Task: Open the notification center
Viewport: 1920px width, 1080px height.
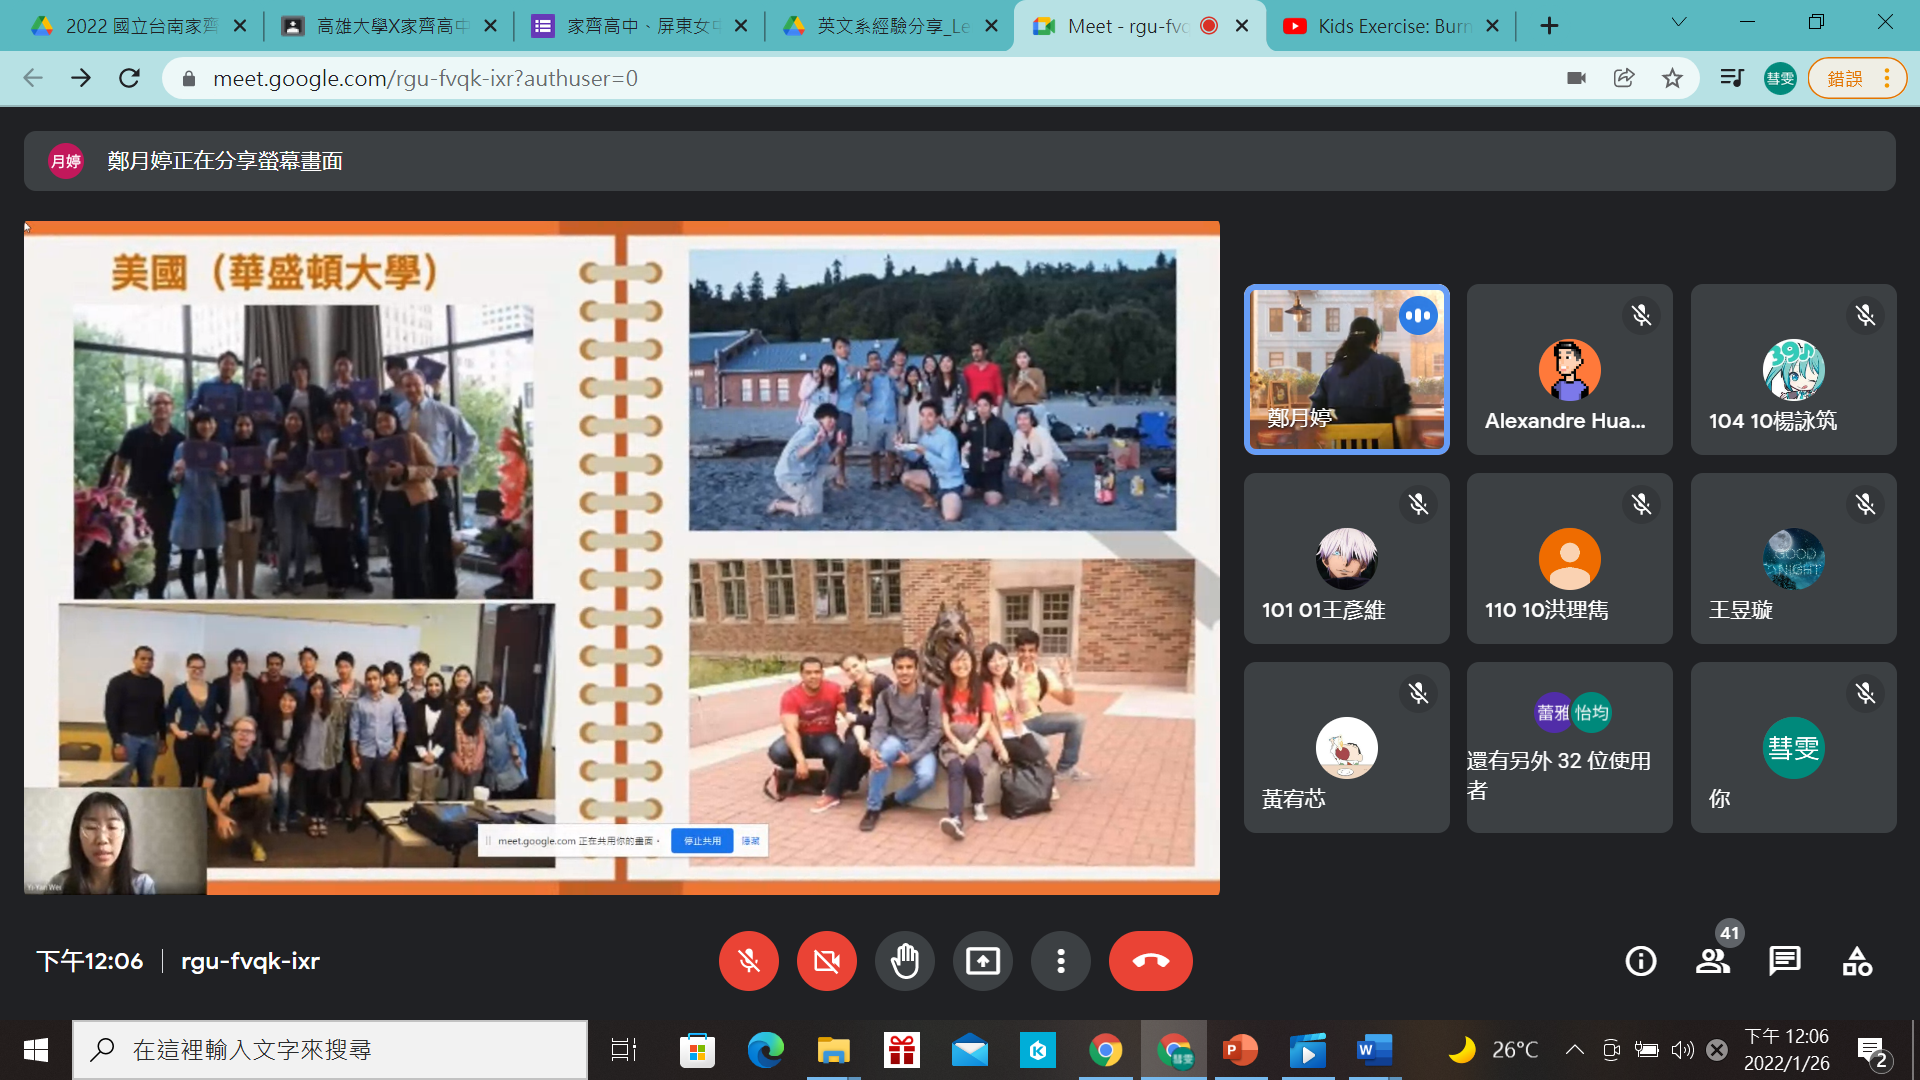Action: [1872, 1052]
